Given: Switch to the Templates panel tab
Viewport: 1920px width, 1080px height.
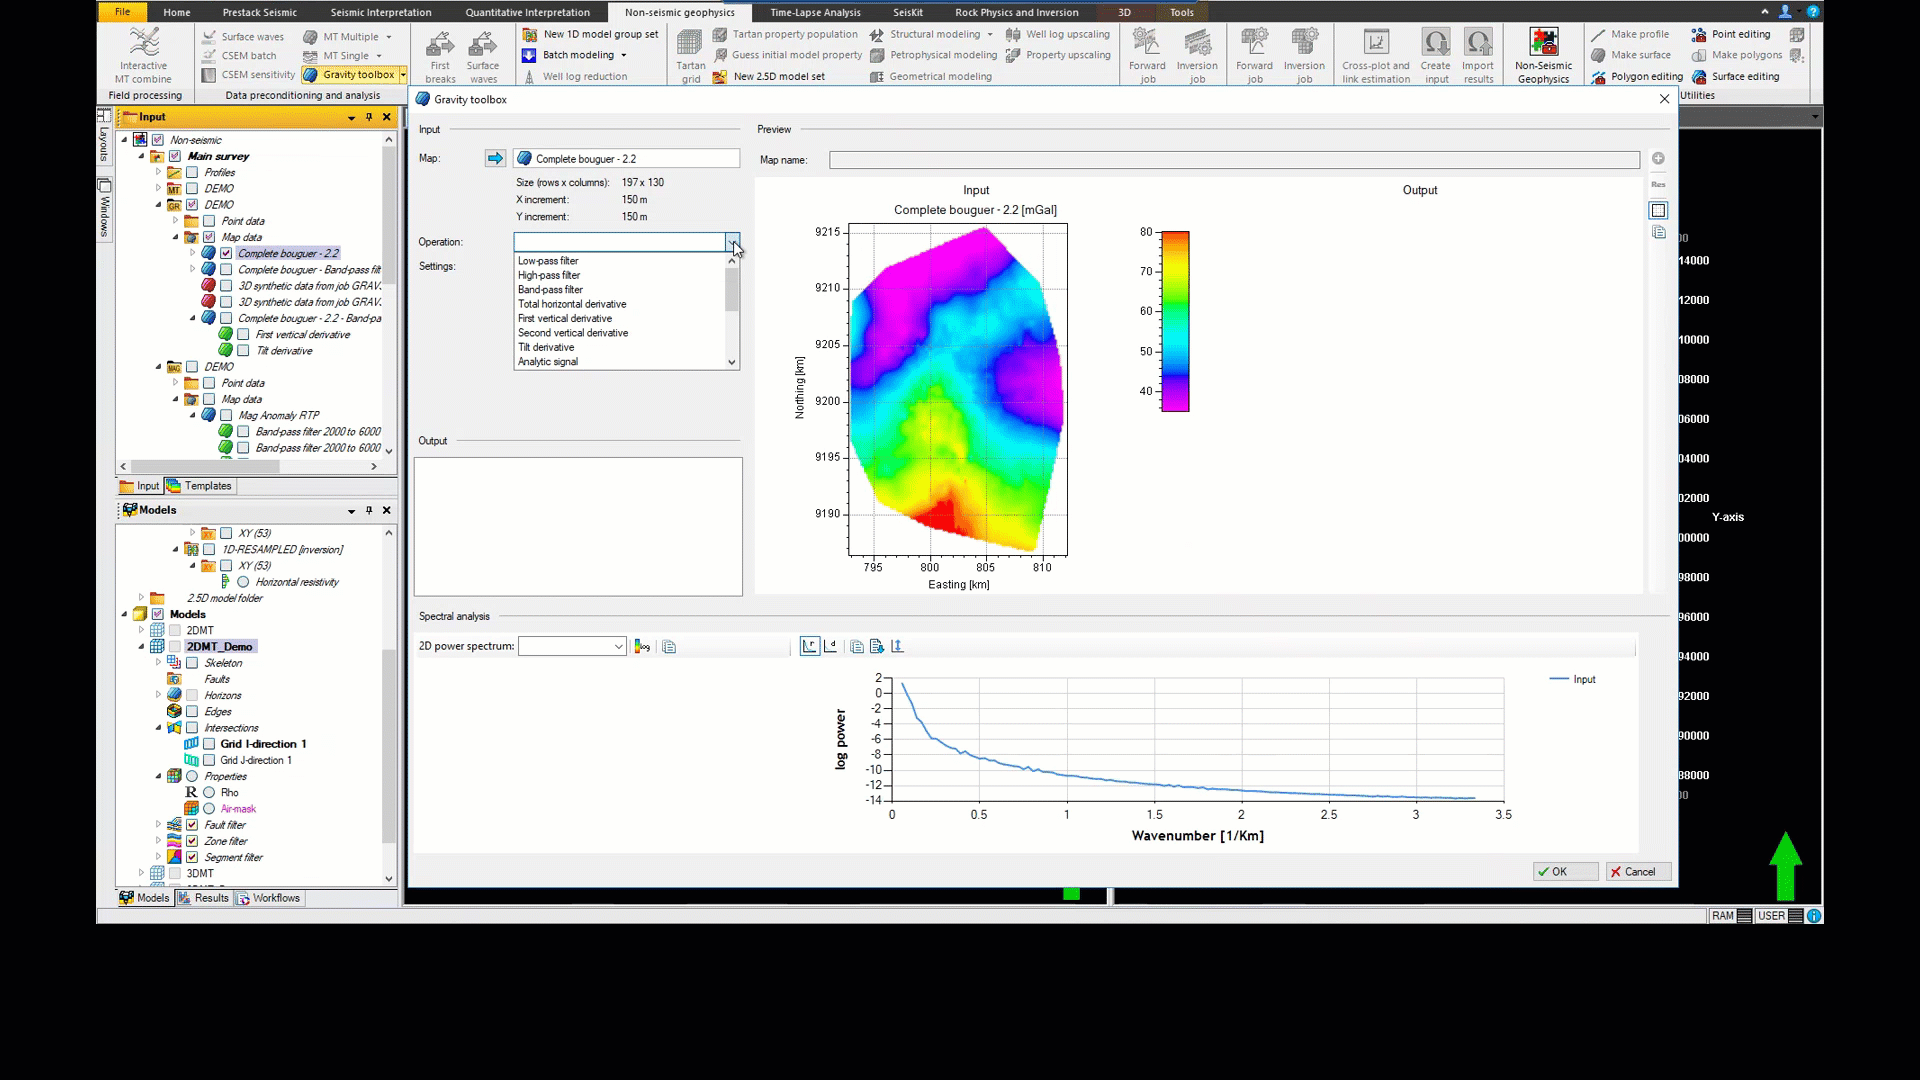Looking at the screenshot, I should point(206,485).
